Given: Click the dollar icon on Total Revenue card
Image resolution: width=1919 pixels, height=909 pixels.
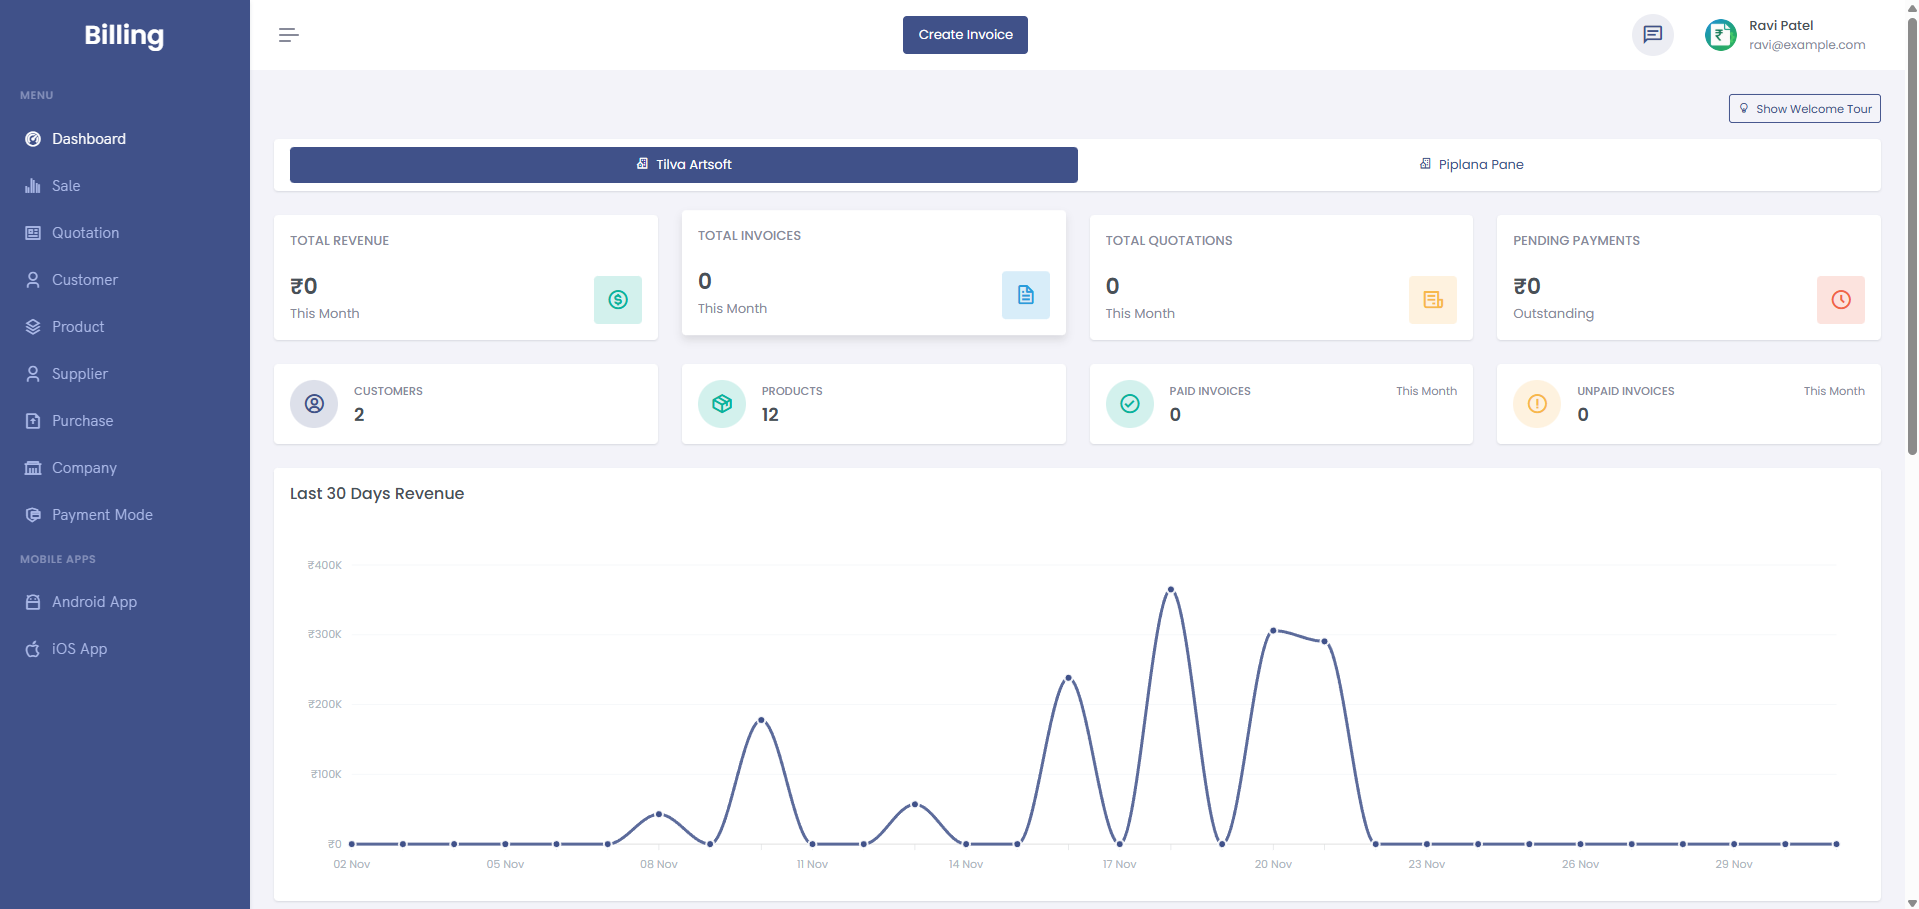Looking at the screenshot, I should (x=618, y=299).
